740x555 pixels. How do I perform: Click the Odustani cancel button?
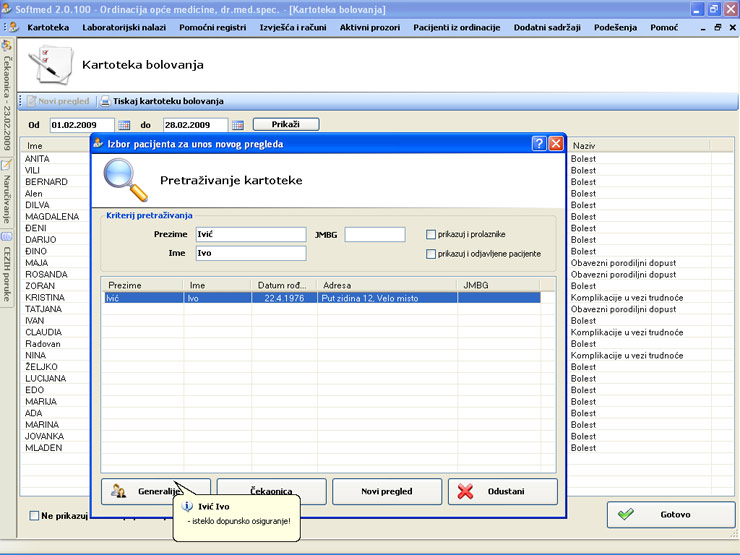[503, 491]
